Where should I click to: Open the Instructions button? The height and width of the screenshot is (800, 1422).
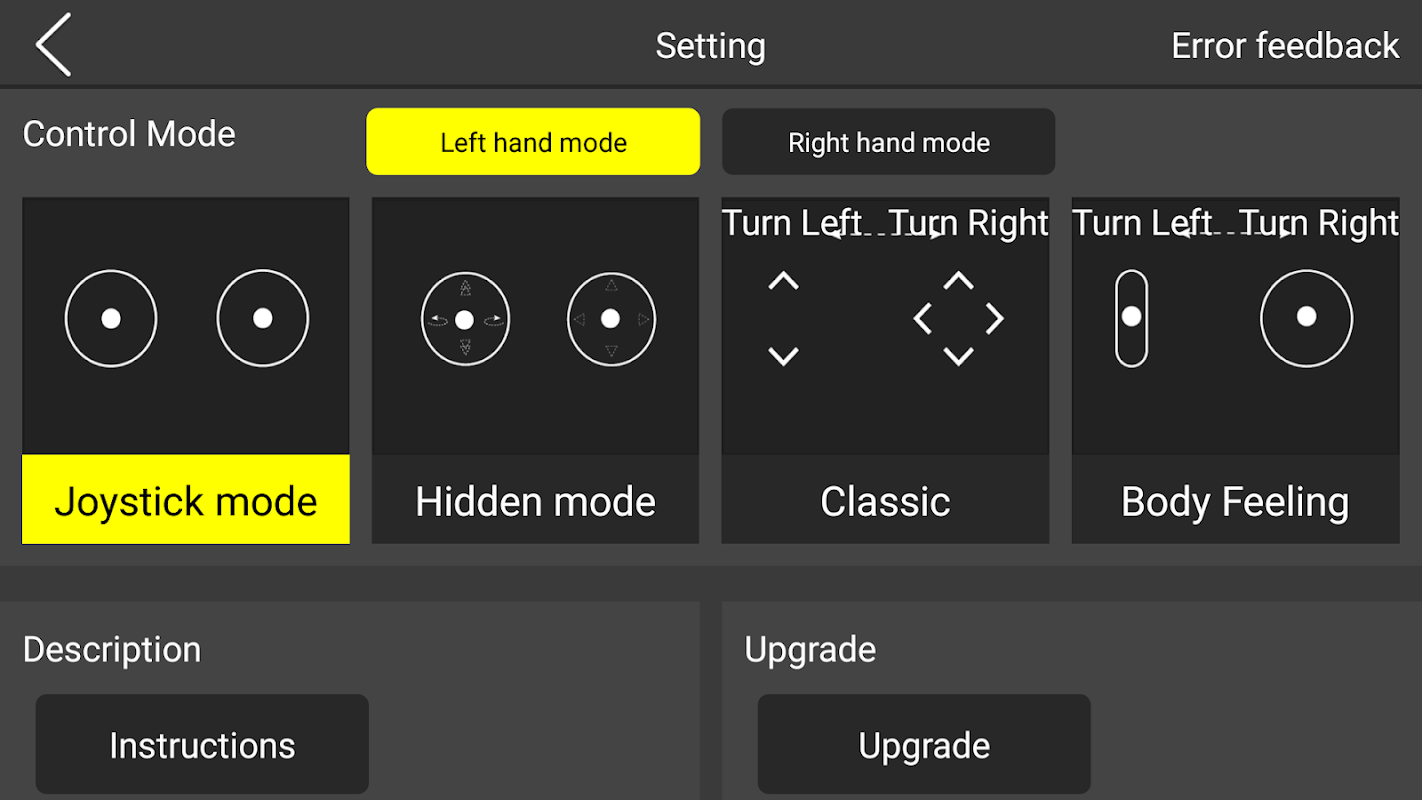click(202, 745)
